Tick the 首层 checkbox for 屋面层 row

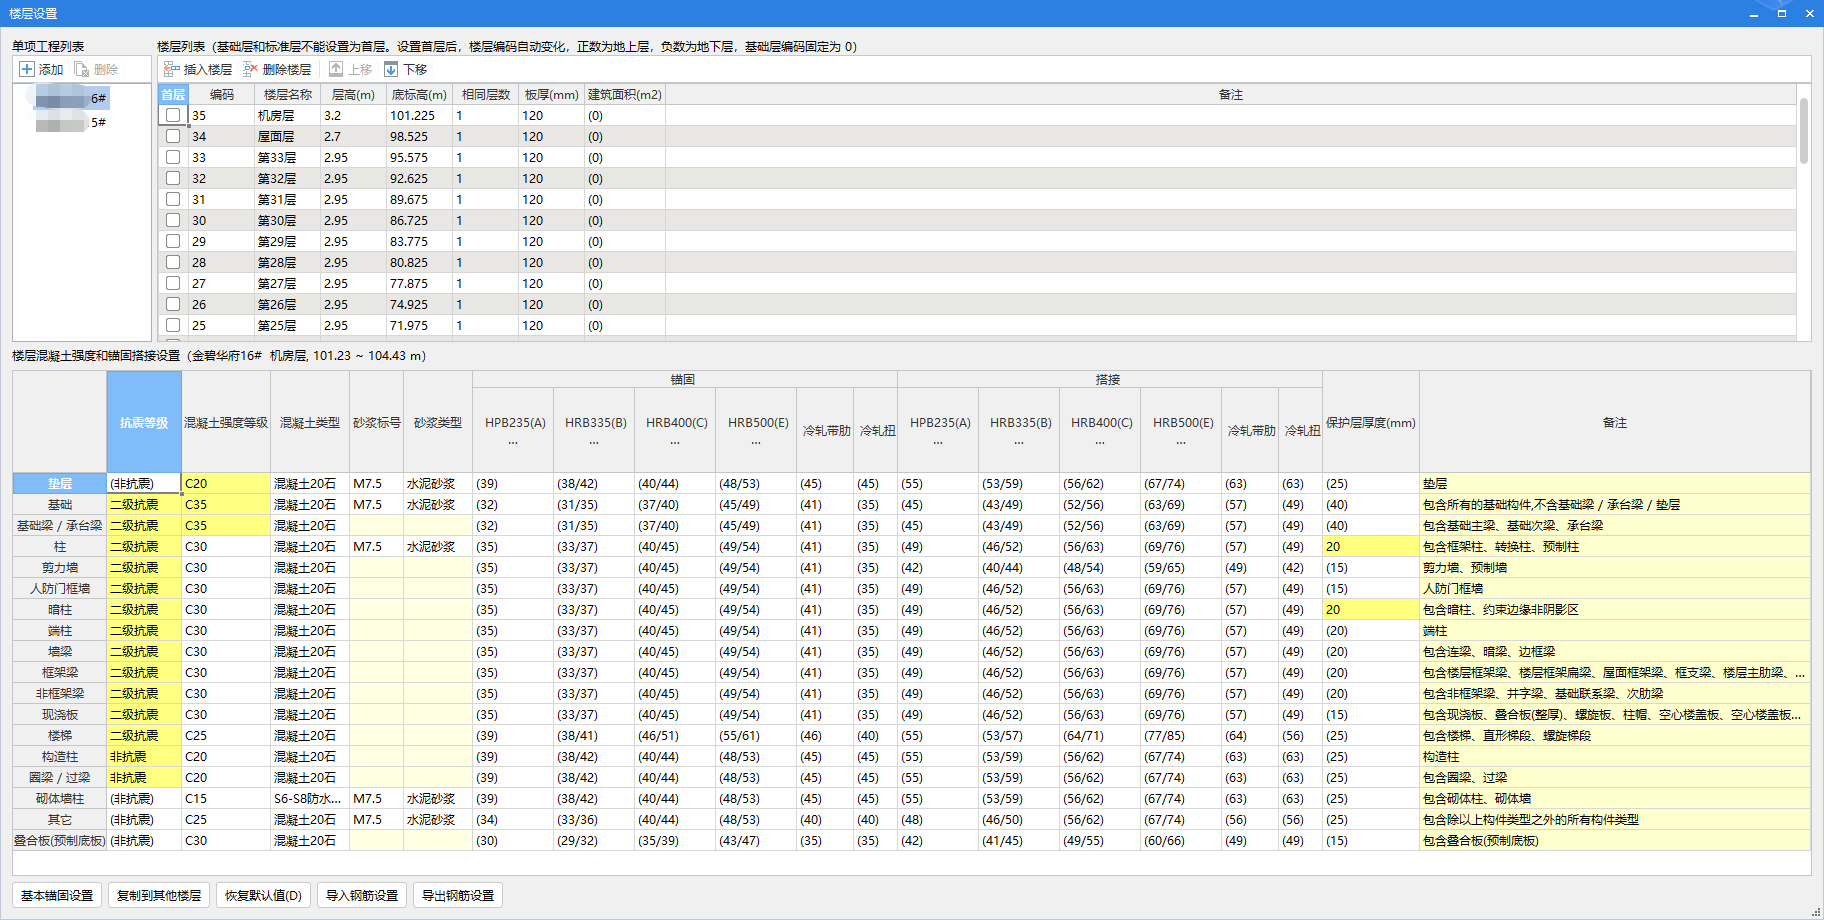coord(173,136)
